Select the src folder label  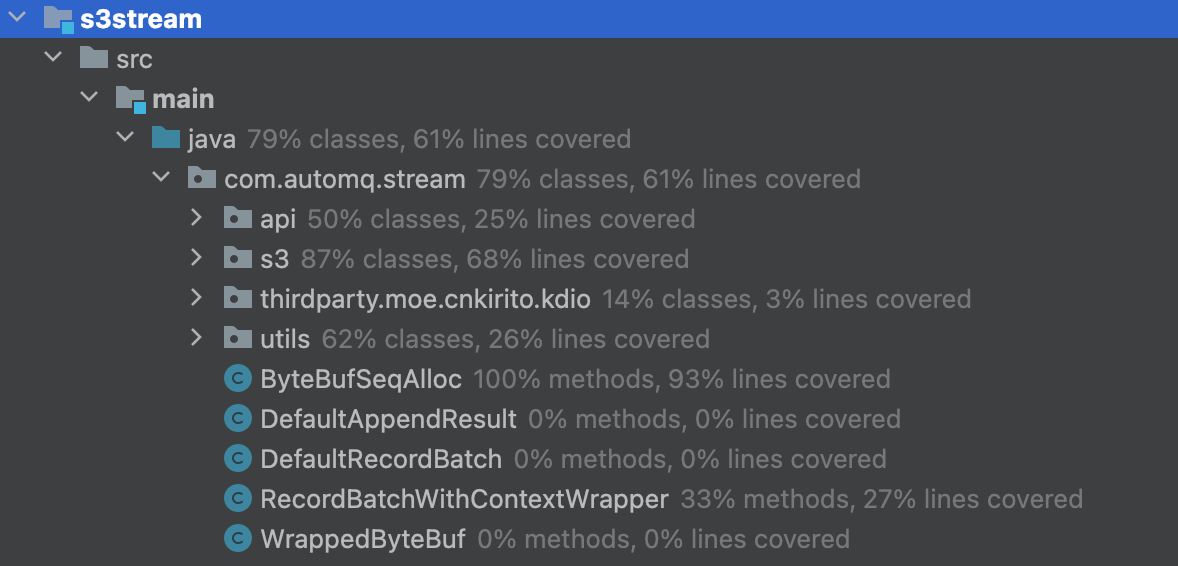point(134,59)
